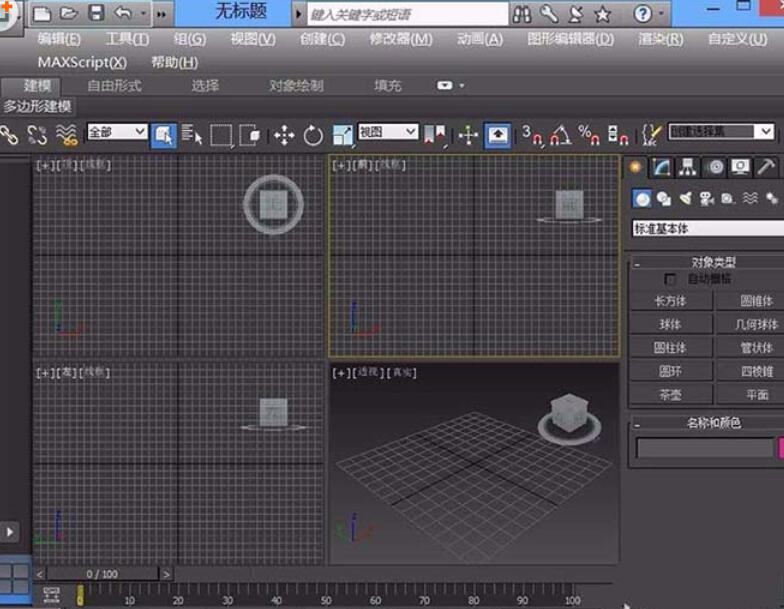The height and width of the screenshot is (609, 784).
Task: Select the Rotate tool in toolbar
Action: tap(313, 135)
